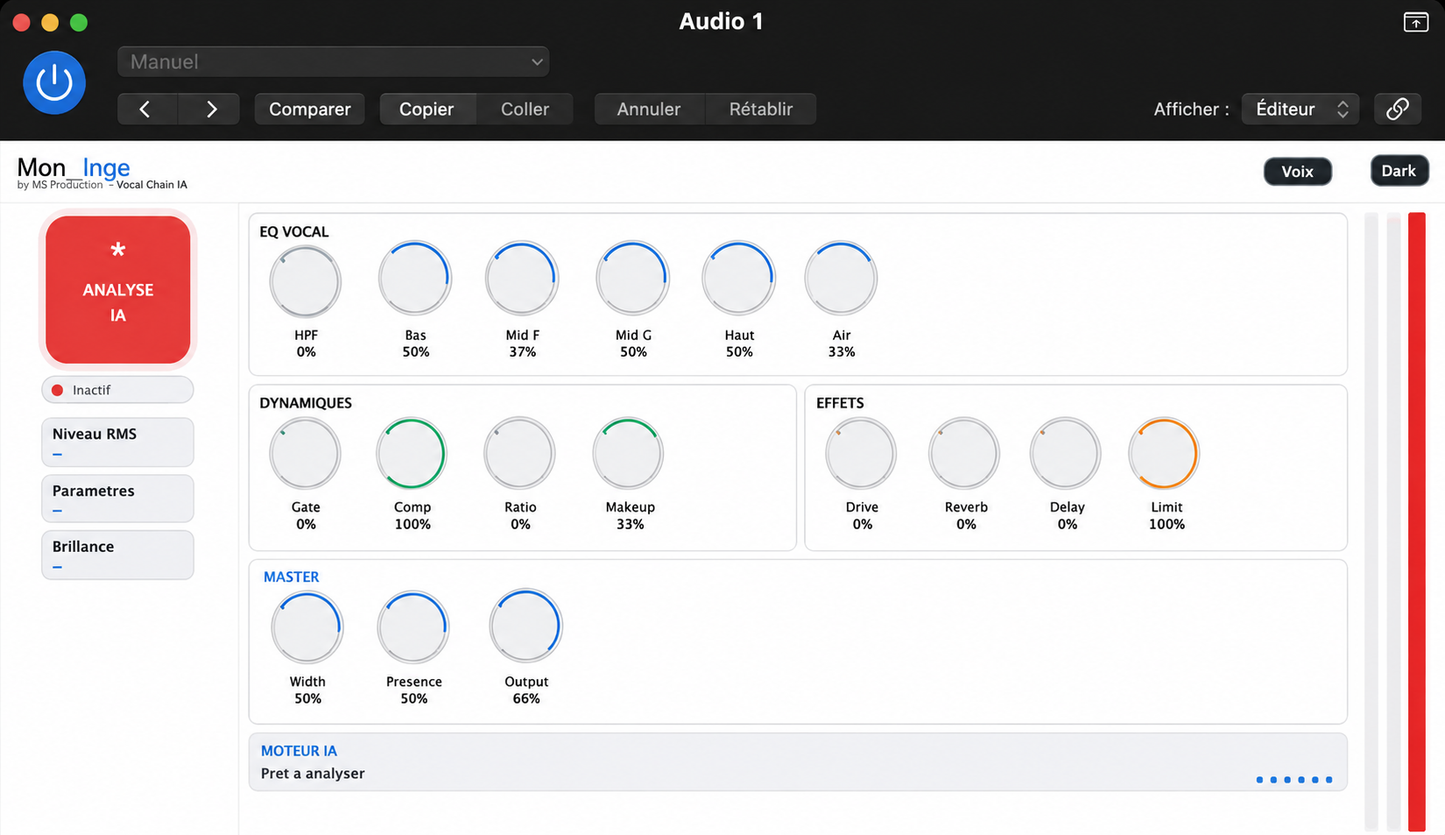
Task: Click the MASTER section title
Action: pos(291,577)
